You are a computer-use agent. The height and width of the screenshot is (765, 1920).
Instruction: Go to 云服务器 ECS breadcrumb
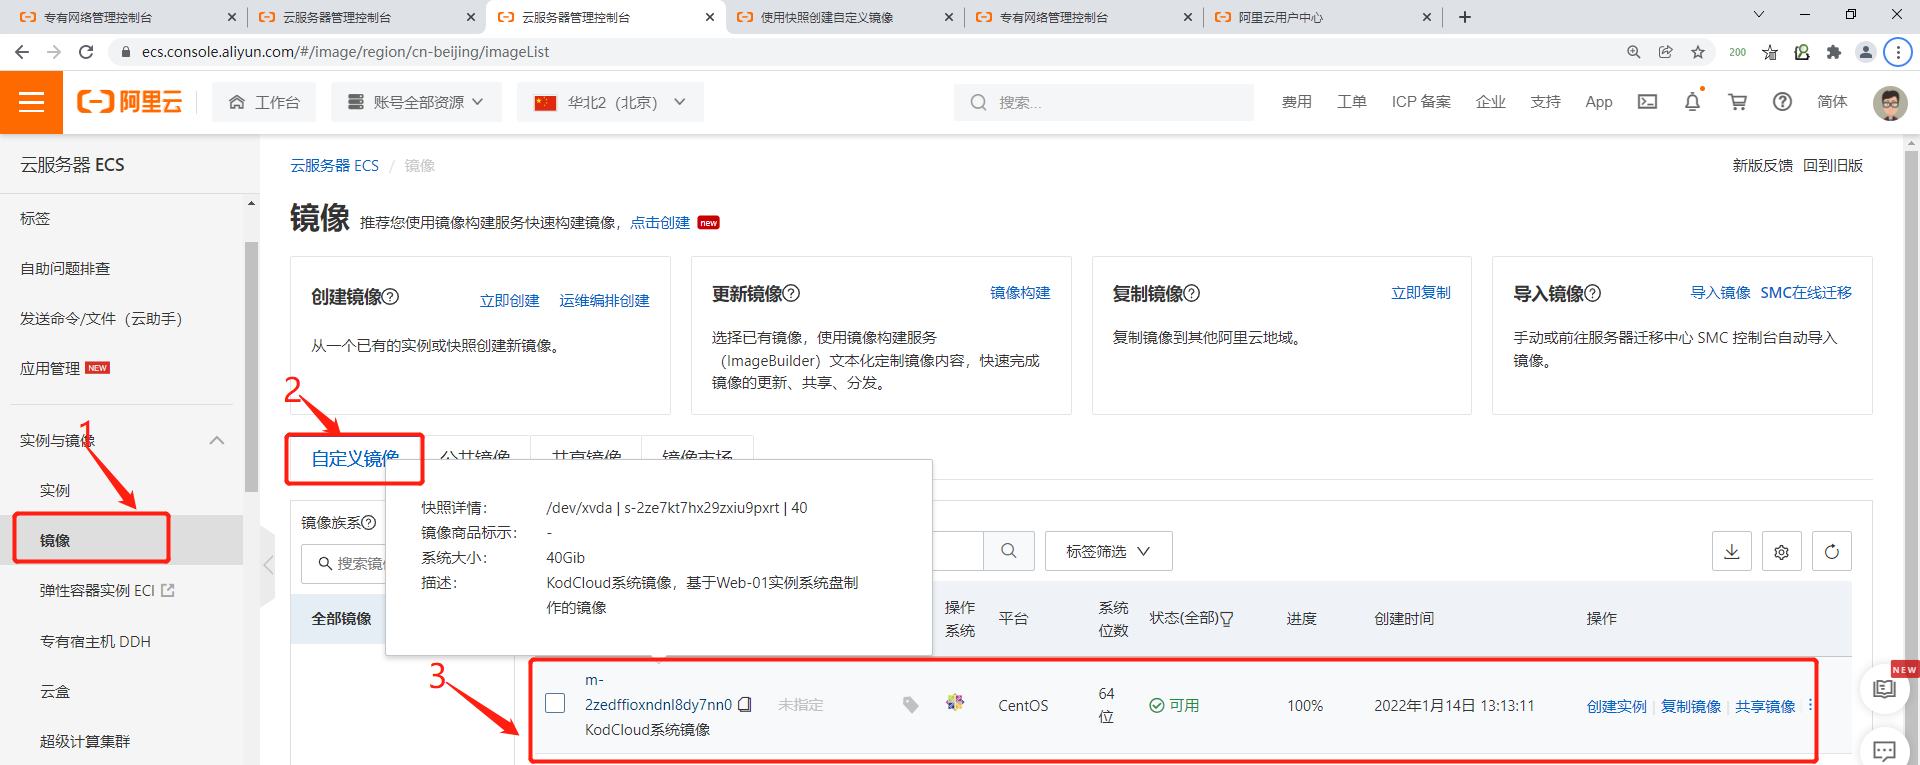pos(335,166)
